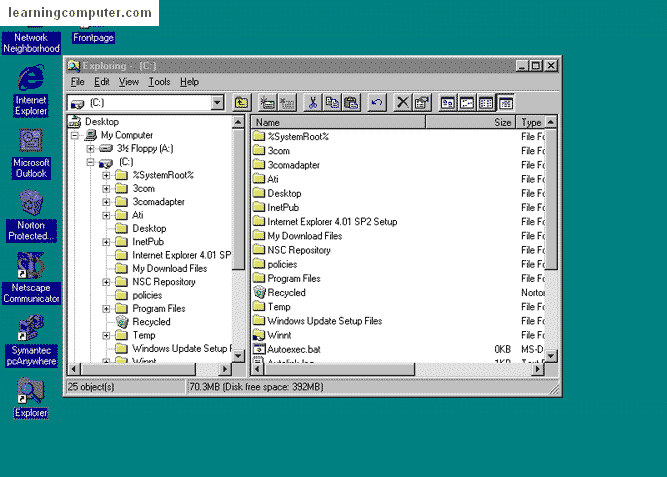This screenshot has height=477, width=667.
Task: Open the Edit menu
Action: pos(102,82)
